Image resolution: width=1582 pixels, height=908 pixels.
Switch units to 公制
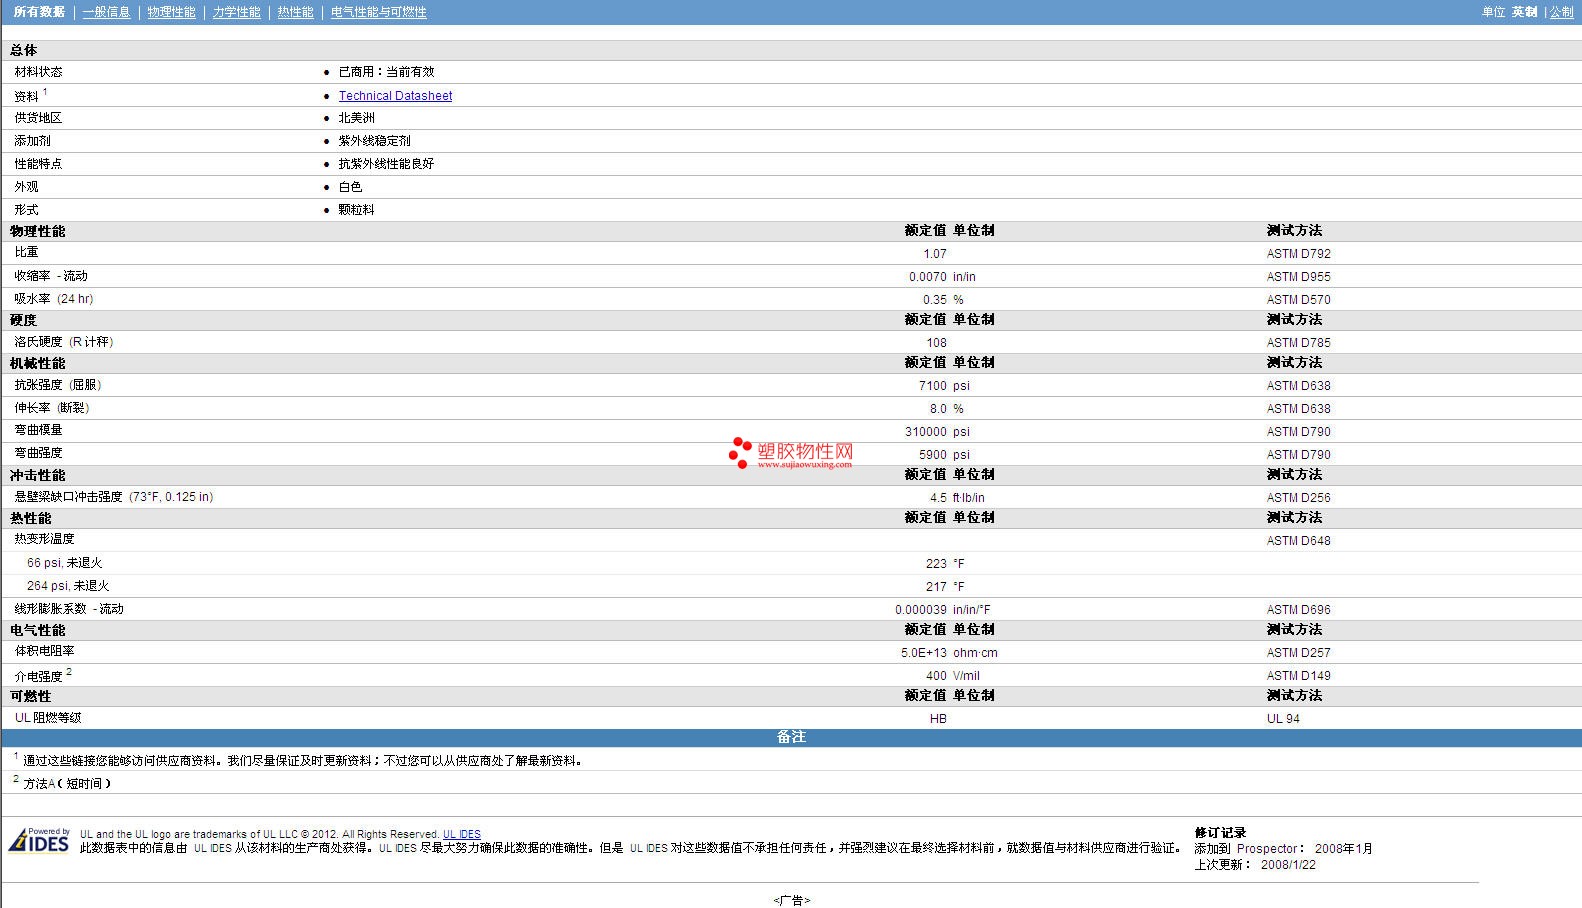click(x=1561, y=12)
